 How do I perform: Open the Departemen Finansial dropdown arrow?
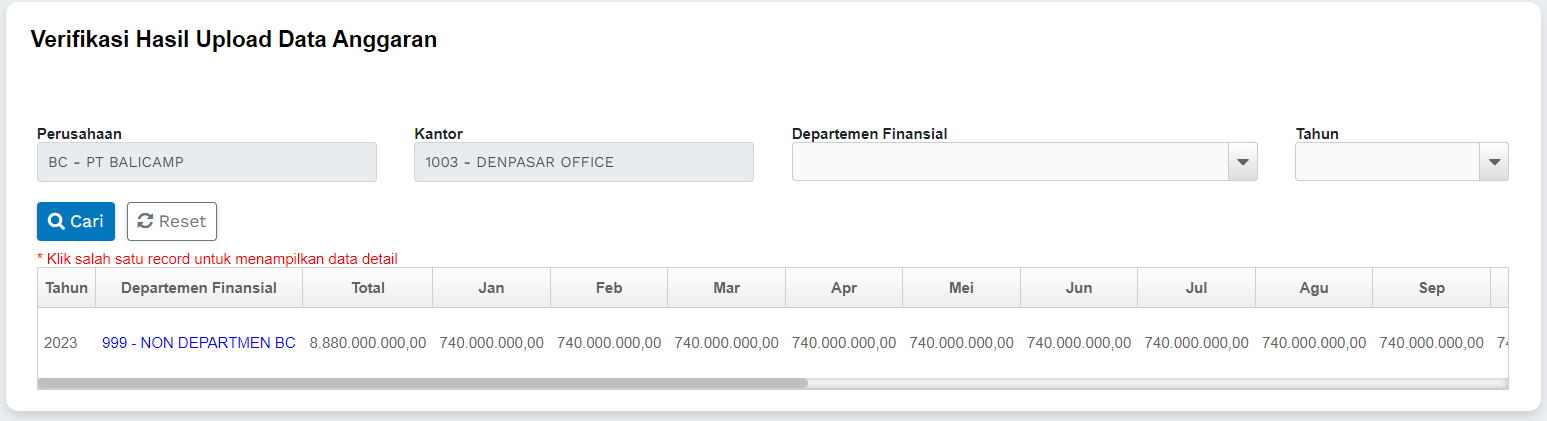point(1243,162)
